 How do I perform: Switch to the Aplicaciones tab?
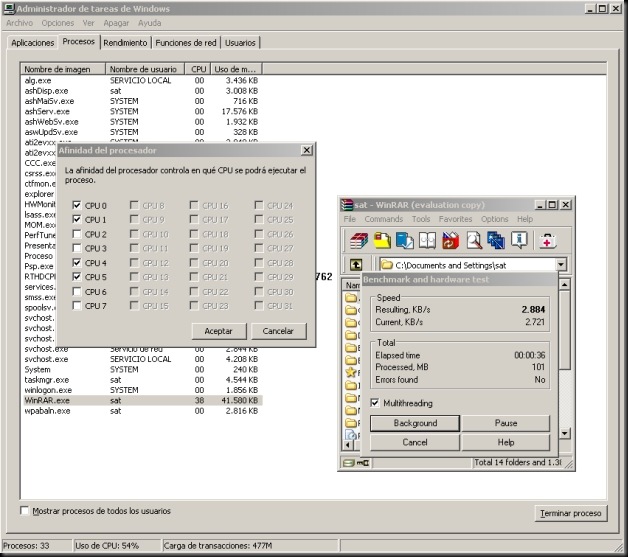[x=32, y=42]
